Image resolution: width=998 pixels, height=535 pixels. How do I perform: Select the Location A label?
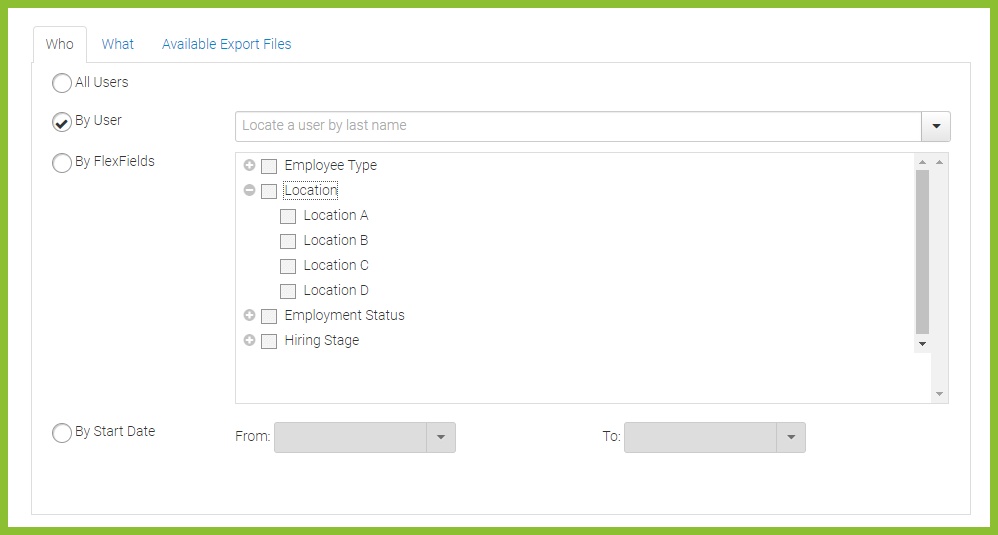(x=335, y=215)
